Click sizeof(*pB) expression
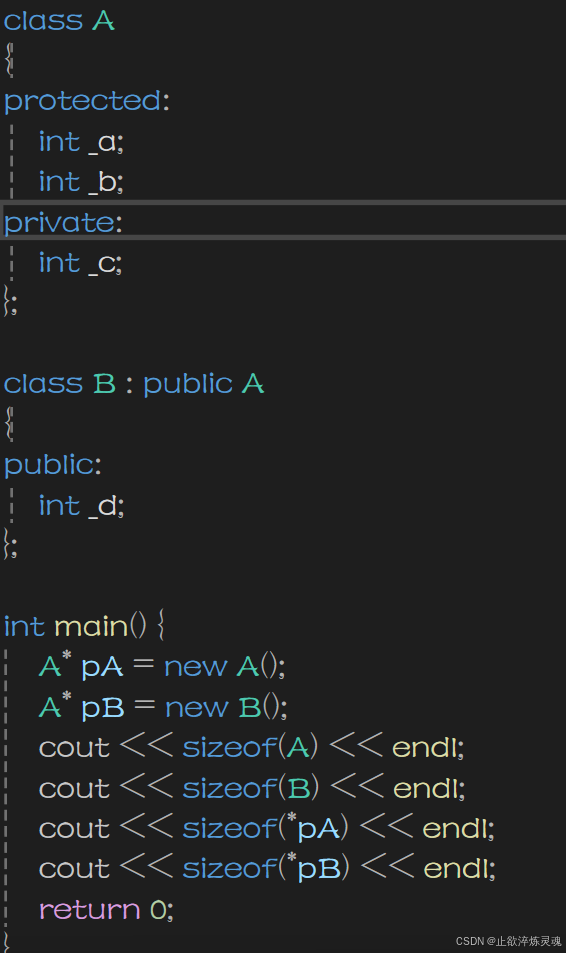This screenshot has width=566, height=953. click(266, 869)
